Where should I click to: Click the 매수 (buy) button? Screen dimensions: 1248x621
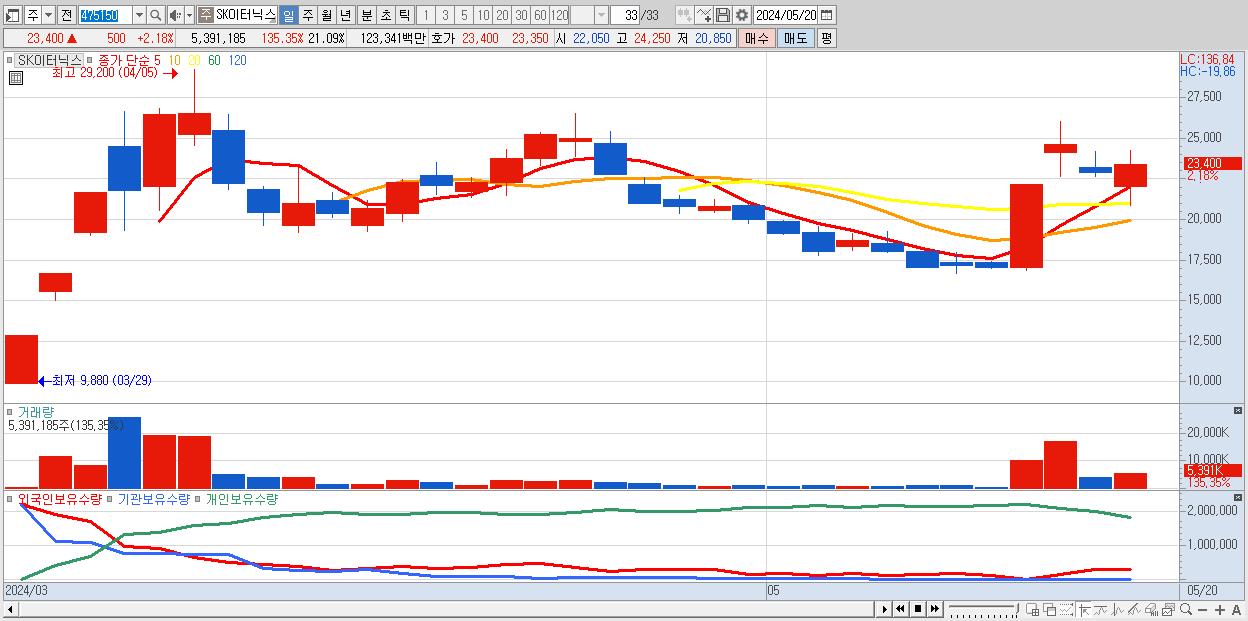[x=756, y=38]
